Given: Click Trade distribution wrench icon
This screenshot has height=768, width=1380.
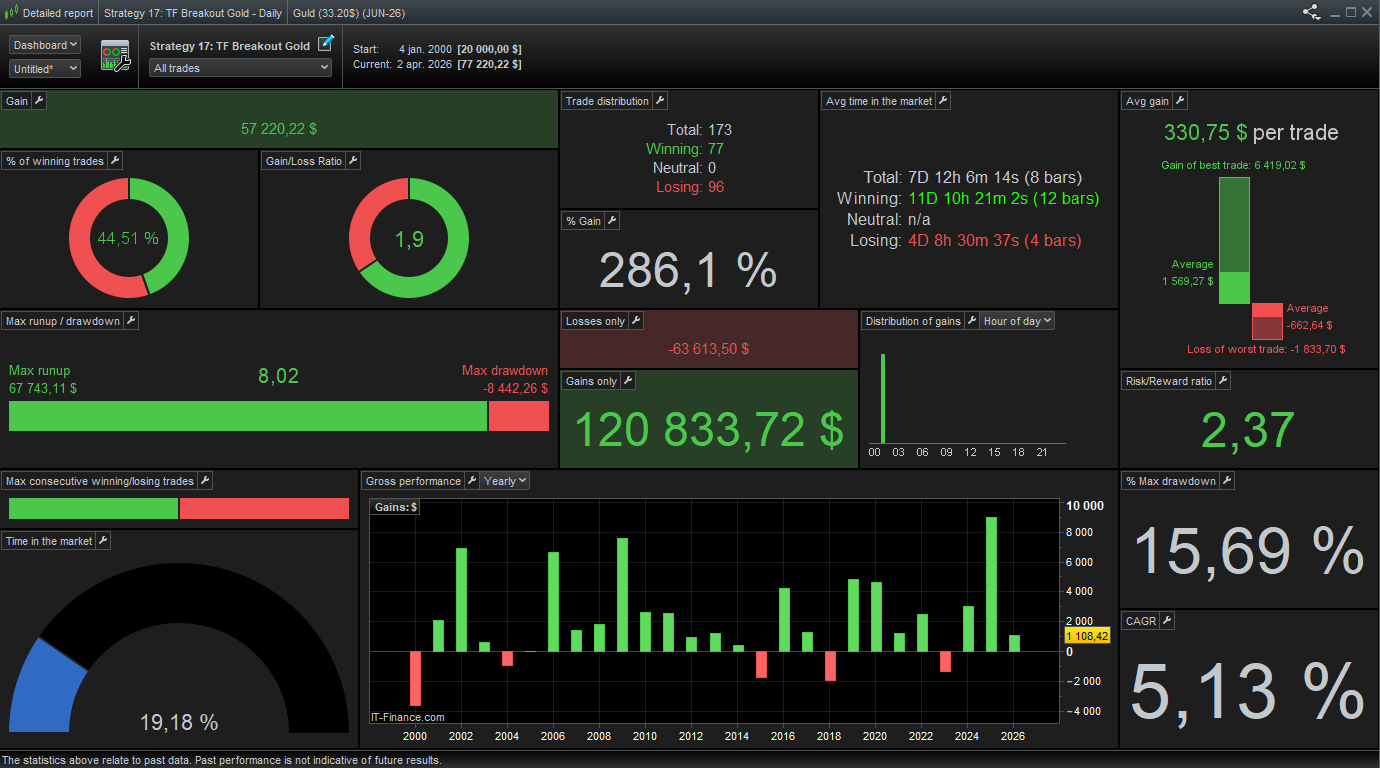Looking at the screenshot, I should click(x=660, y=101).
